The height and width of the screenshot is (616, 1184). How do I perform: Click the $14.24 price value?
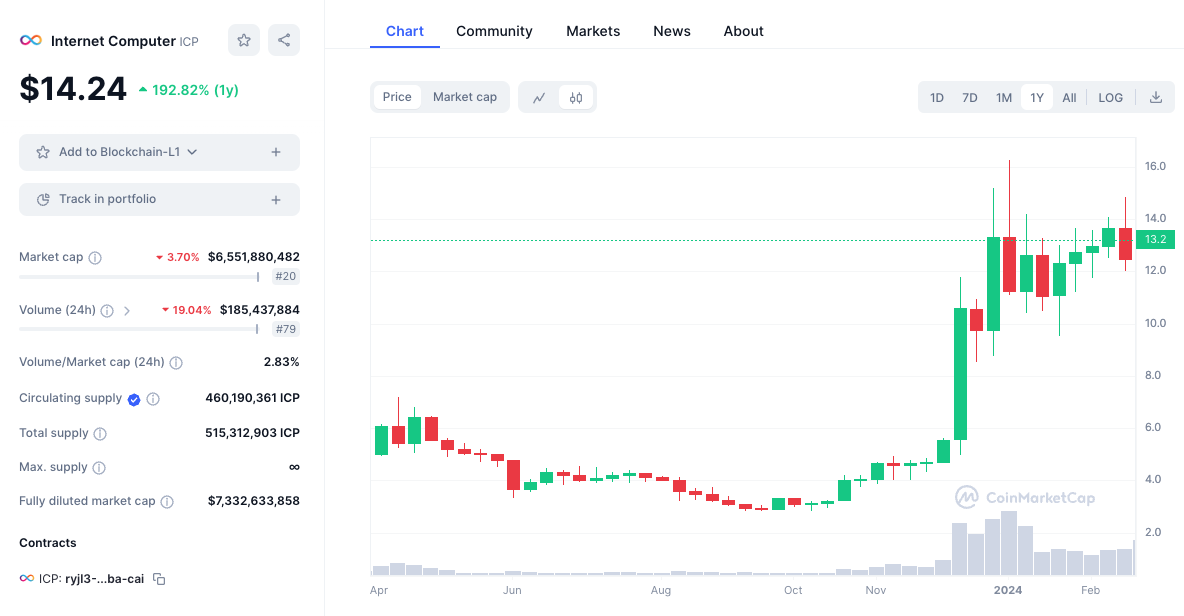(x=73, y=89)
